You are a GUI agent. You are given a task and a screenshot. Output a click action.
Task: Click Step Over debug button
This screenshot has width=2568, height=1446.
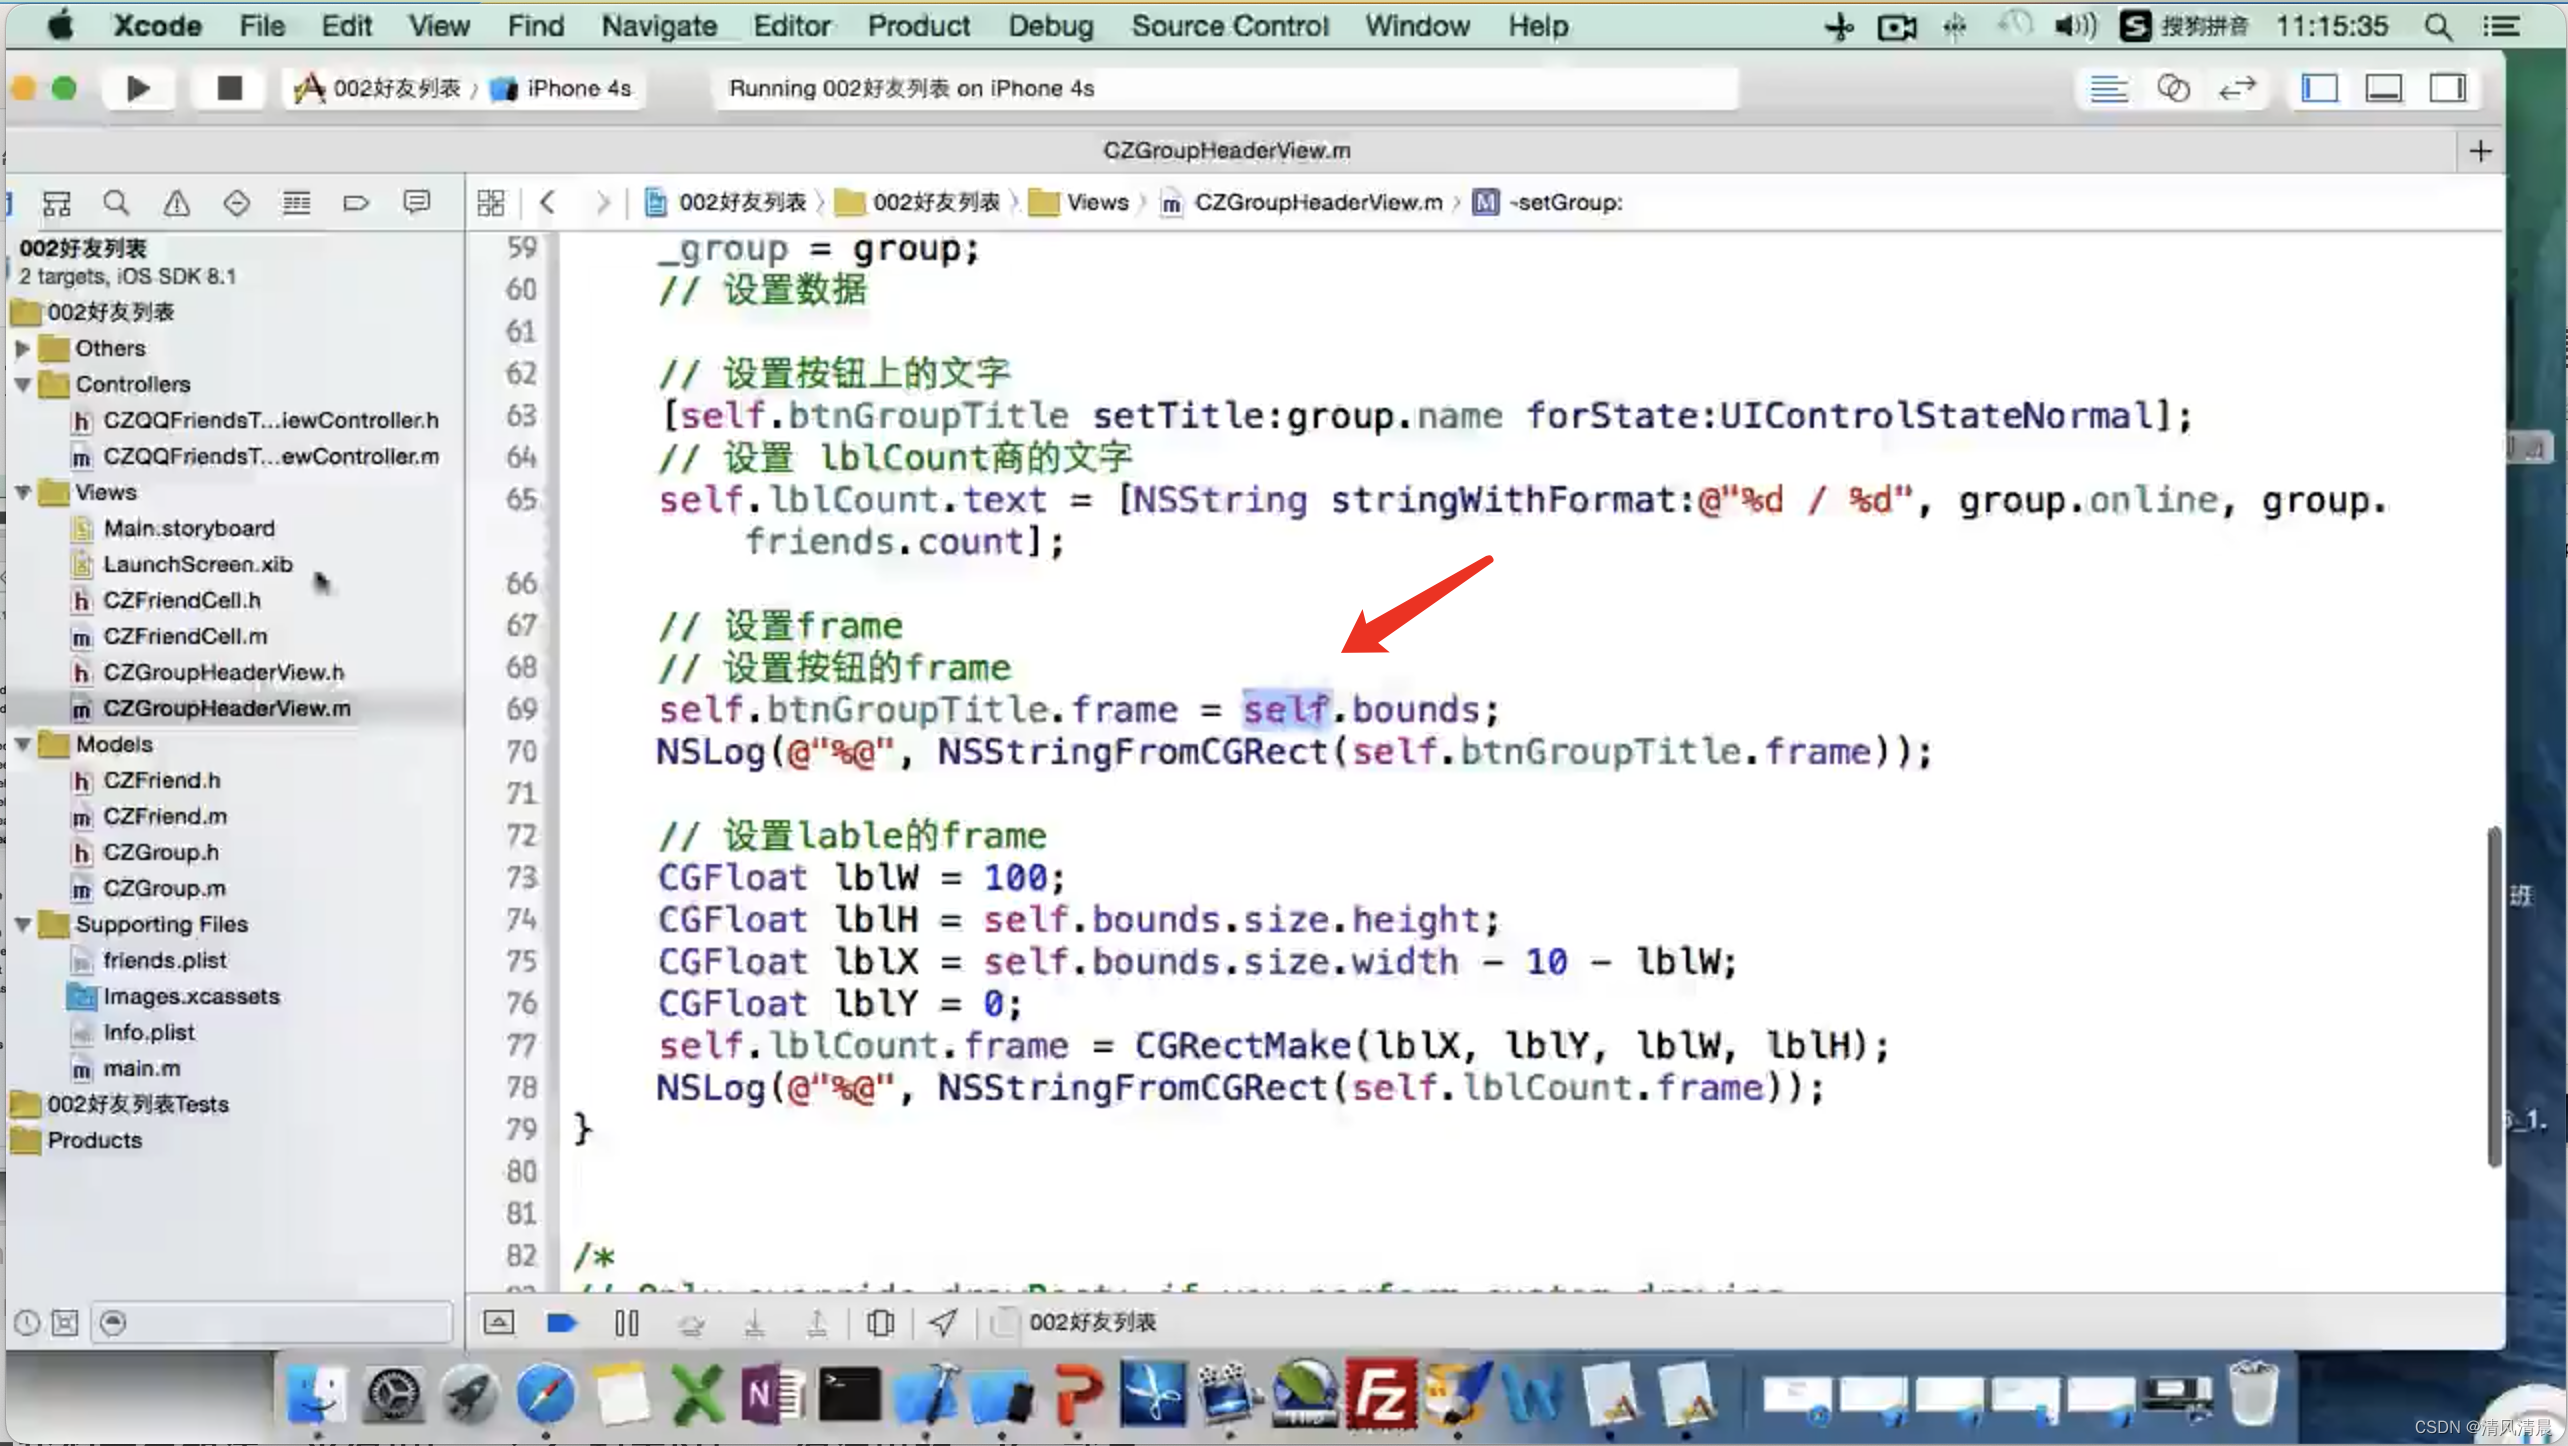pyautogui.click(x=691, y=1323)
